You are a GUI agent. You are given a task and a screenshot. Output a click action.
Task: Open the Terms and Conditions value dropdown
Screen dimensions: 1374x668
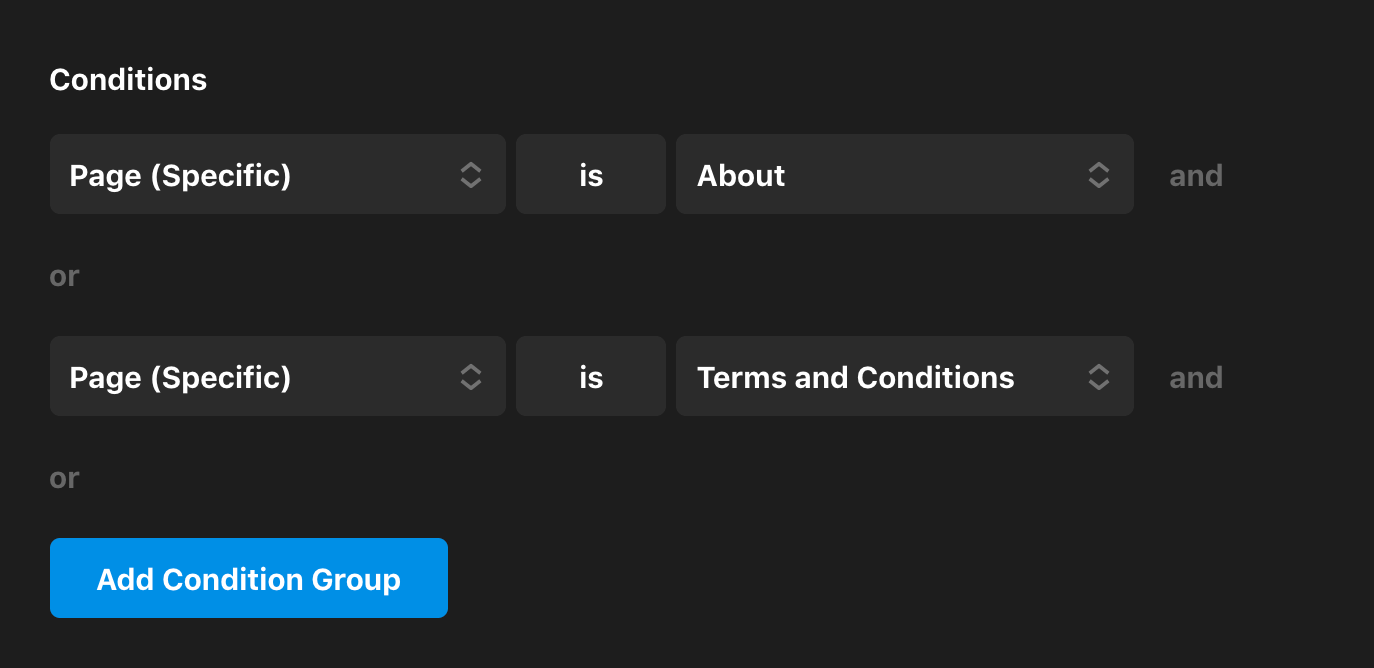coord(904,377)
